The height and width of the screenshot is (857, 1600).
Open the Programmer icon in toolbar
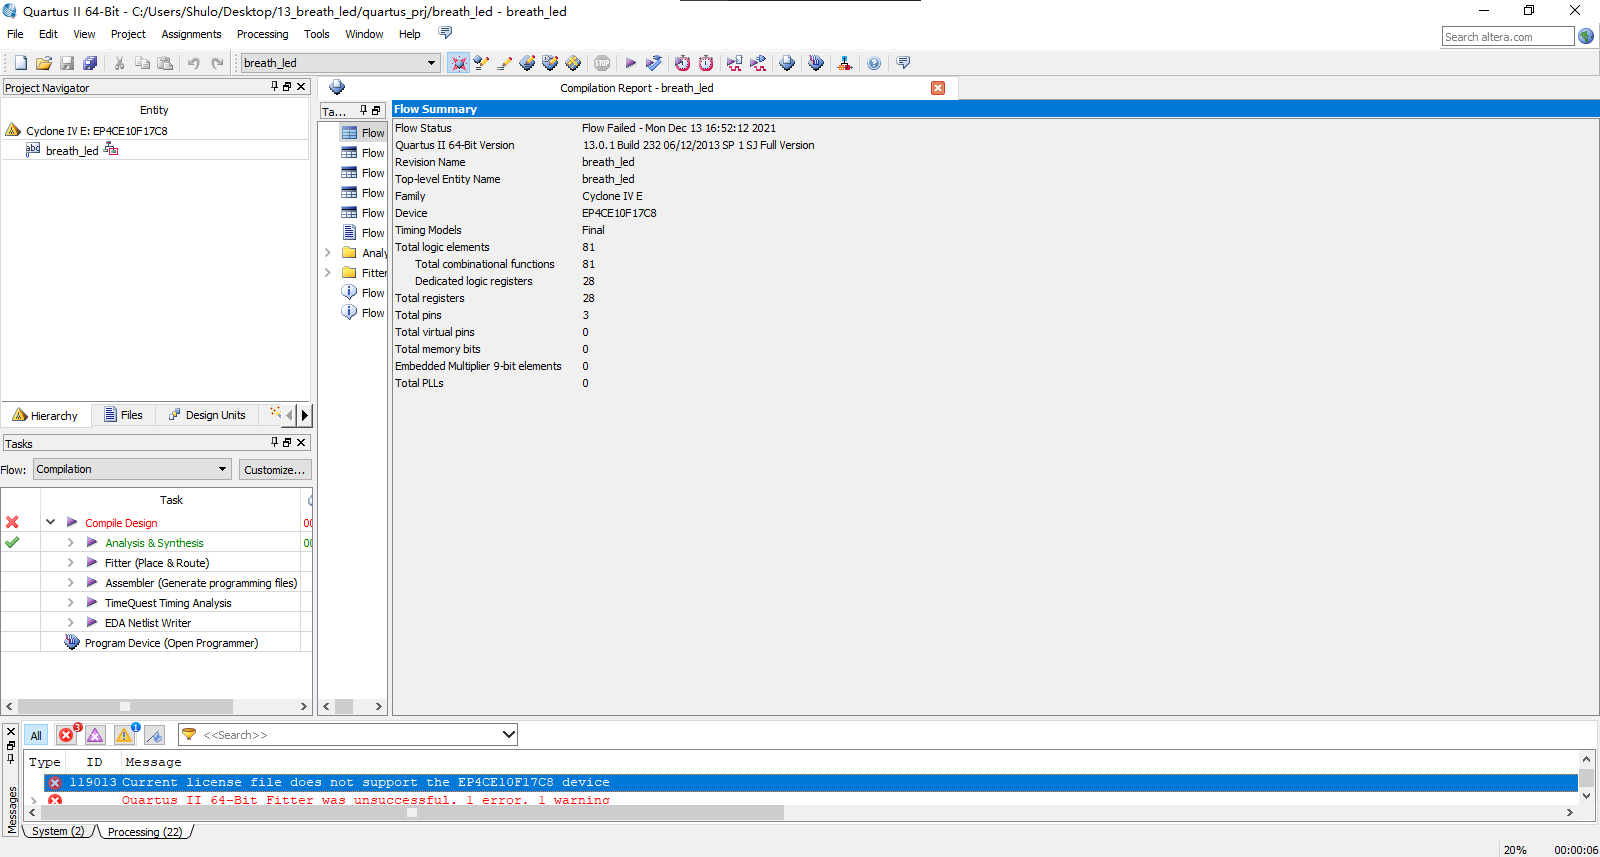[816, 63]
